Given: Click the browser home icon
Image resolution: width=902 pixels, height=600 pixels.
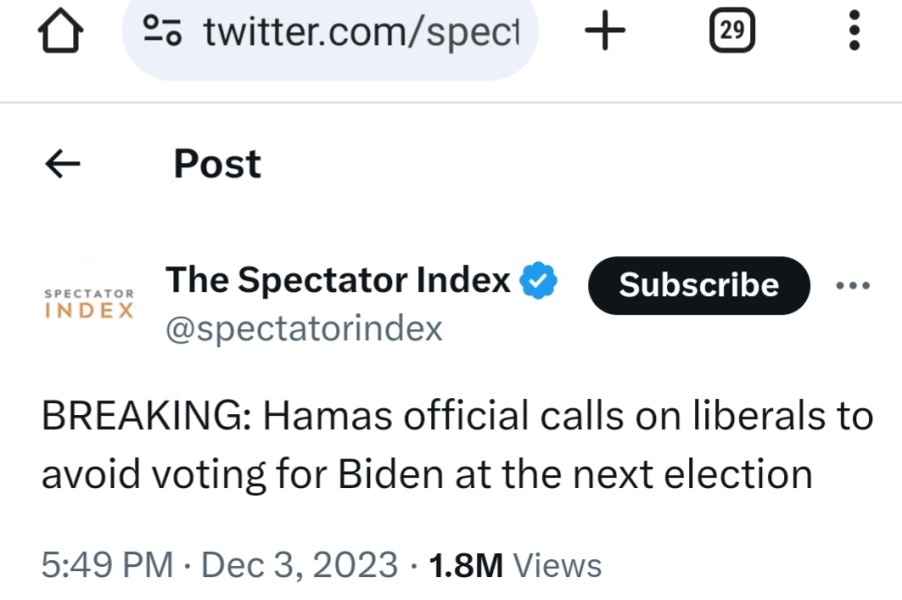Looking at the screenshot, I should click(x=62, y=30).
